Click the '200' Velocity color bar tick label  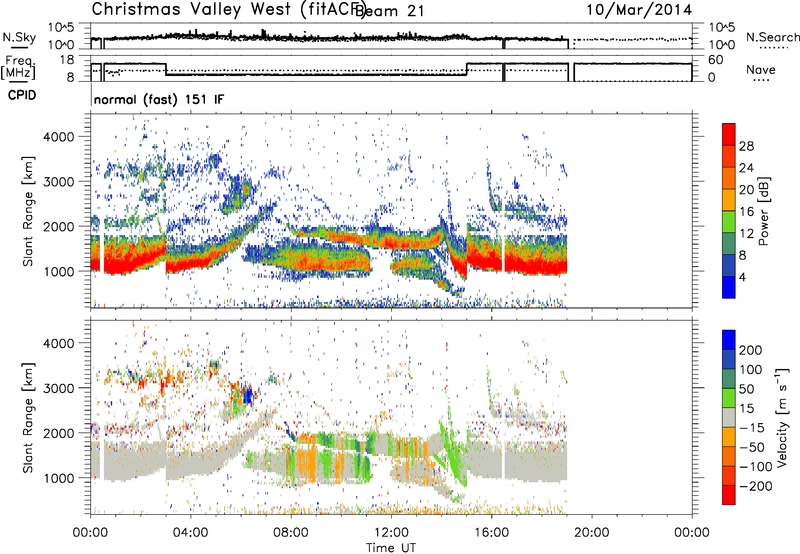pyautogui.click(x=751, y=350)
